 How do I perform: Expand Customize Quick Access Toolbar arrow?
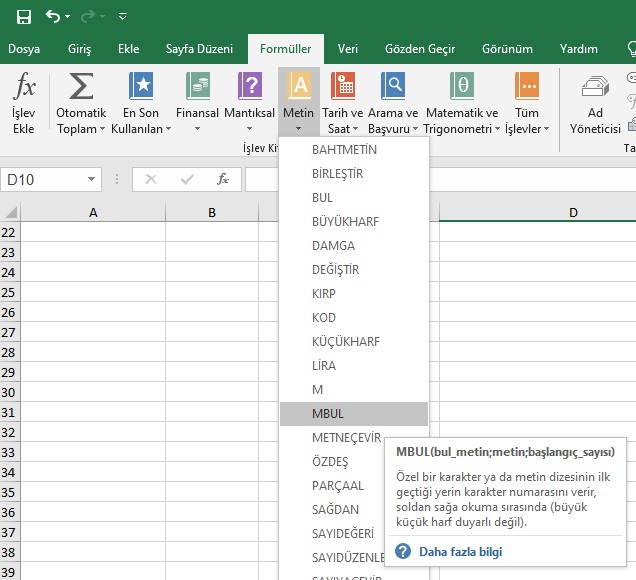[122, 17]
